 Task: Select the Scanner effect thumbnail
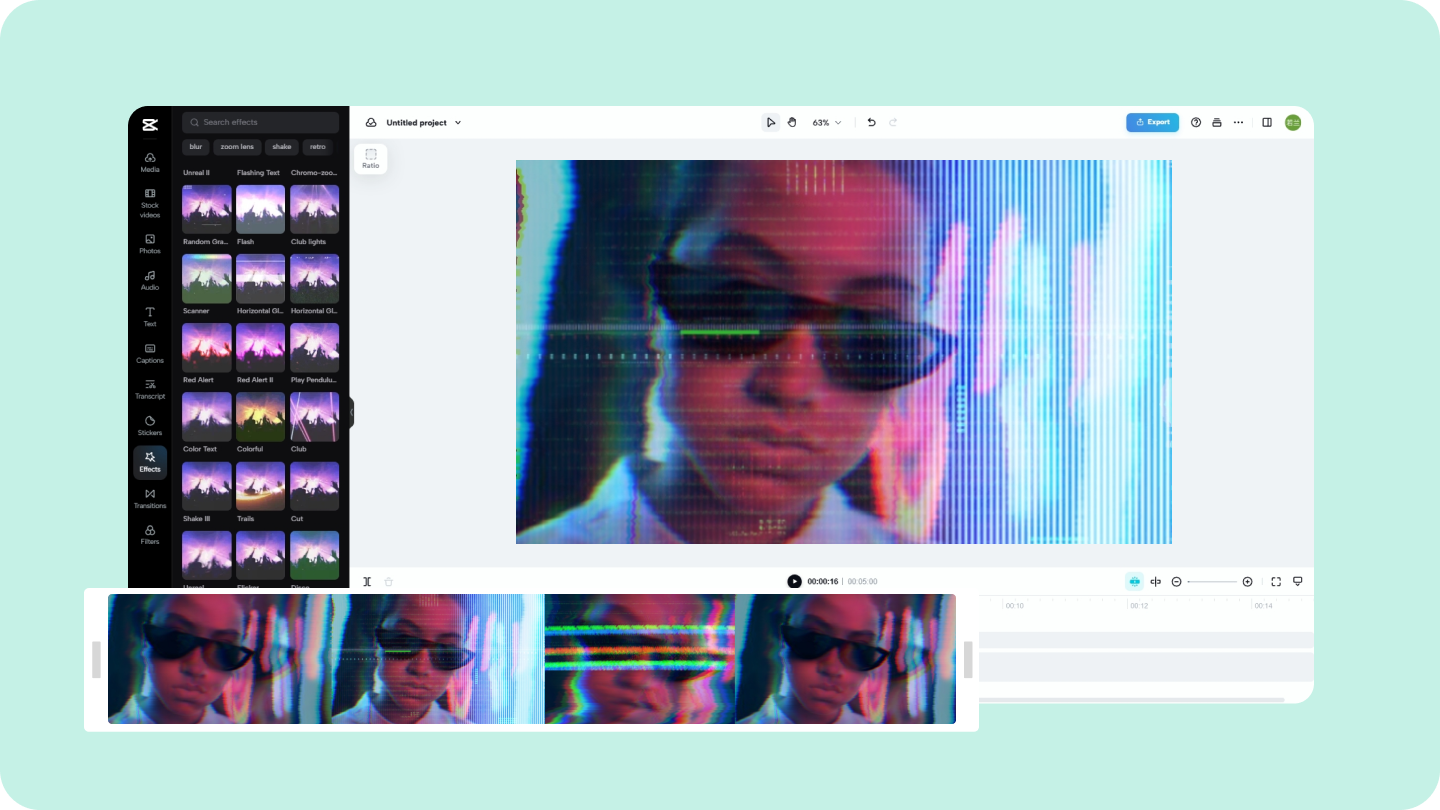206,278
